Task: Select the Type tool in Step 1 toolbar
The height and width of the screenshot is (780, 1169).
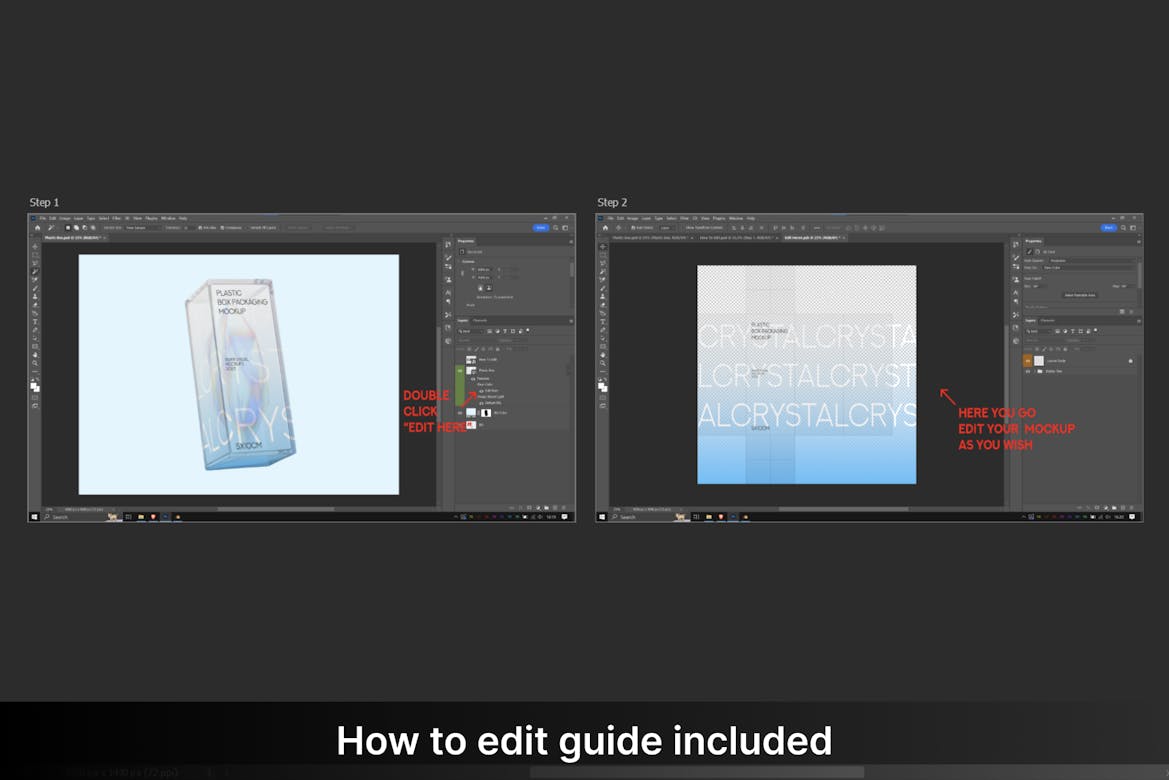Action: [35, 321]
